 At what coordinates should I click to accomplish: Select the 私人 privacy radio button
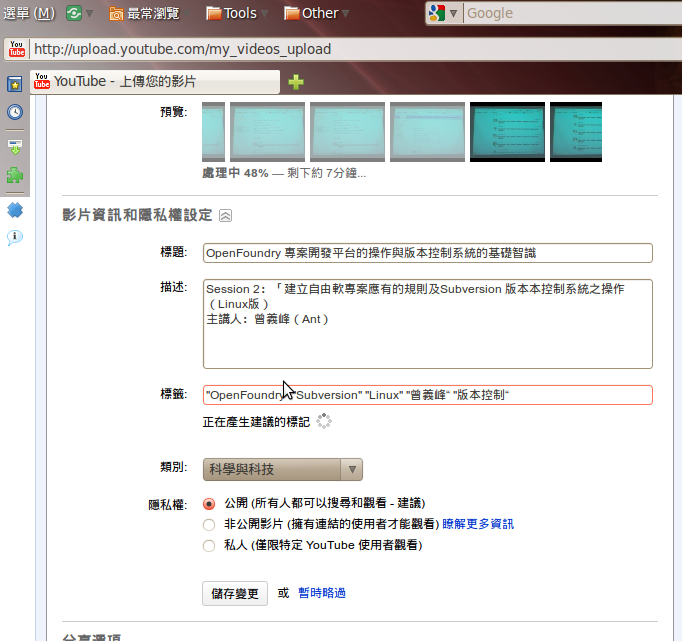click(209, 546)
